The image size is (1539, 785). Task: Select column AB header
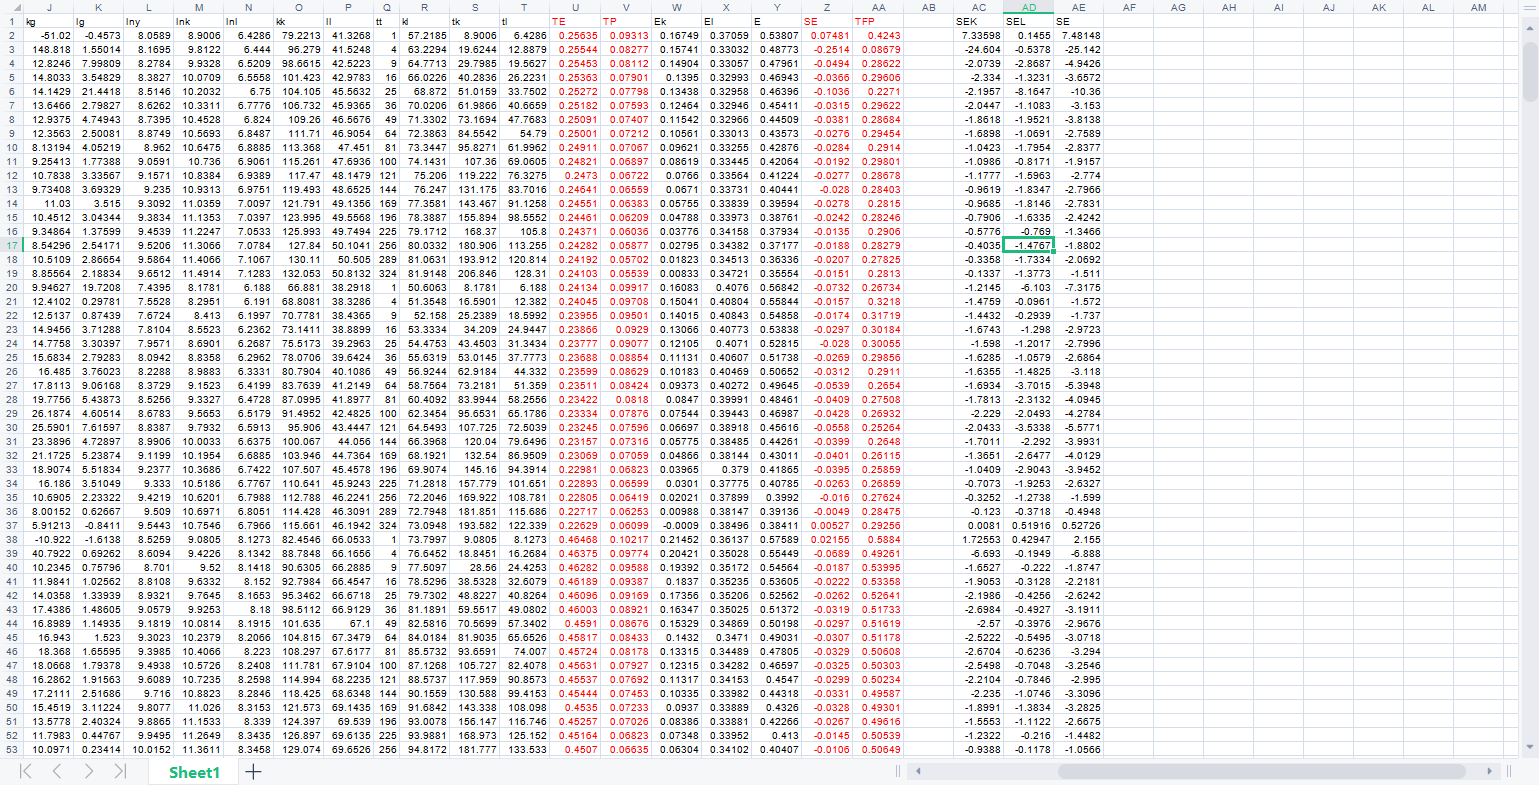coord(928,7)
